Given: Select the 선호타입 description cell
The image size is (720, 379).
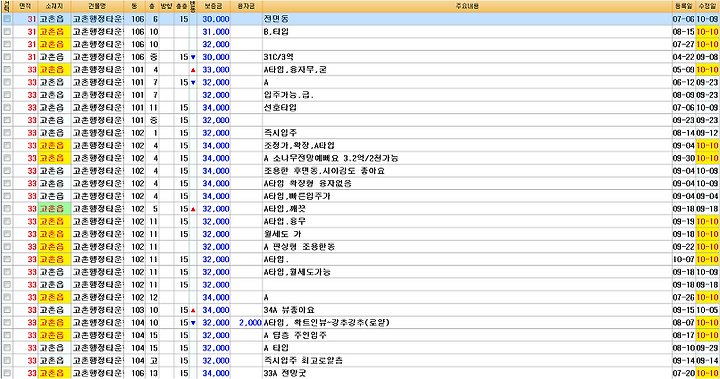Looking at the screenshot, I should (467, 108).
